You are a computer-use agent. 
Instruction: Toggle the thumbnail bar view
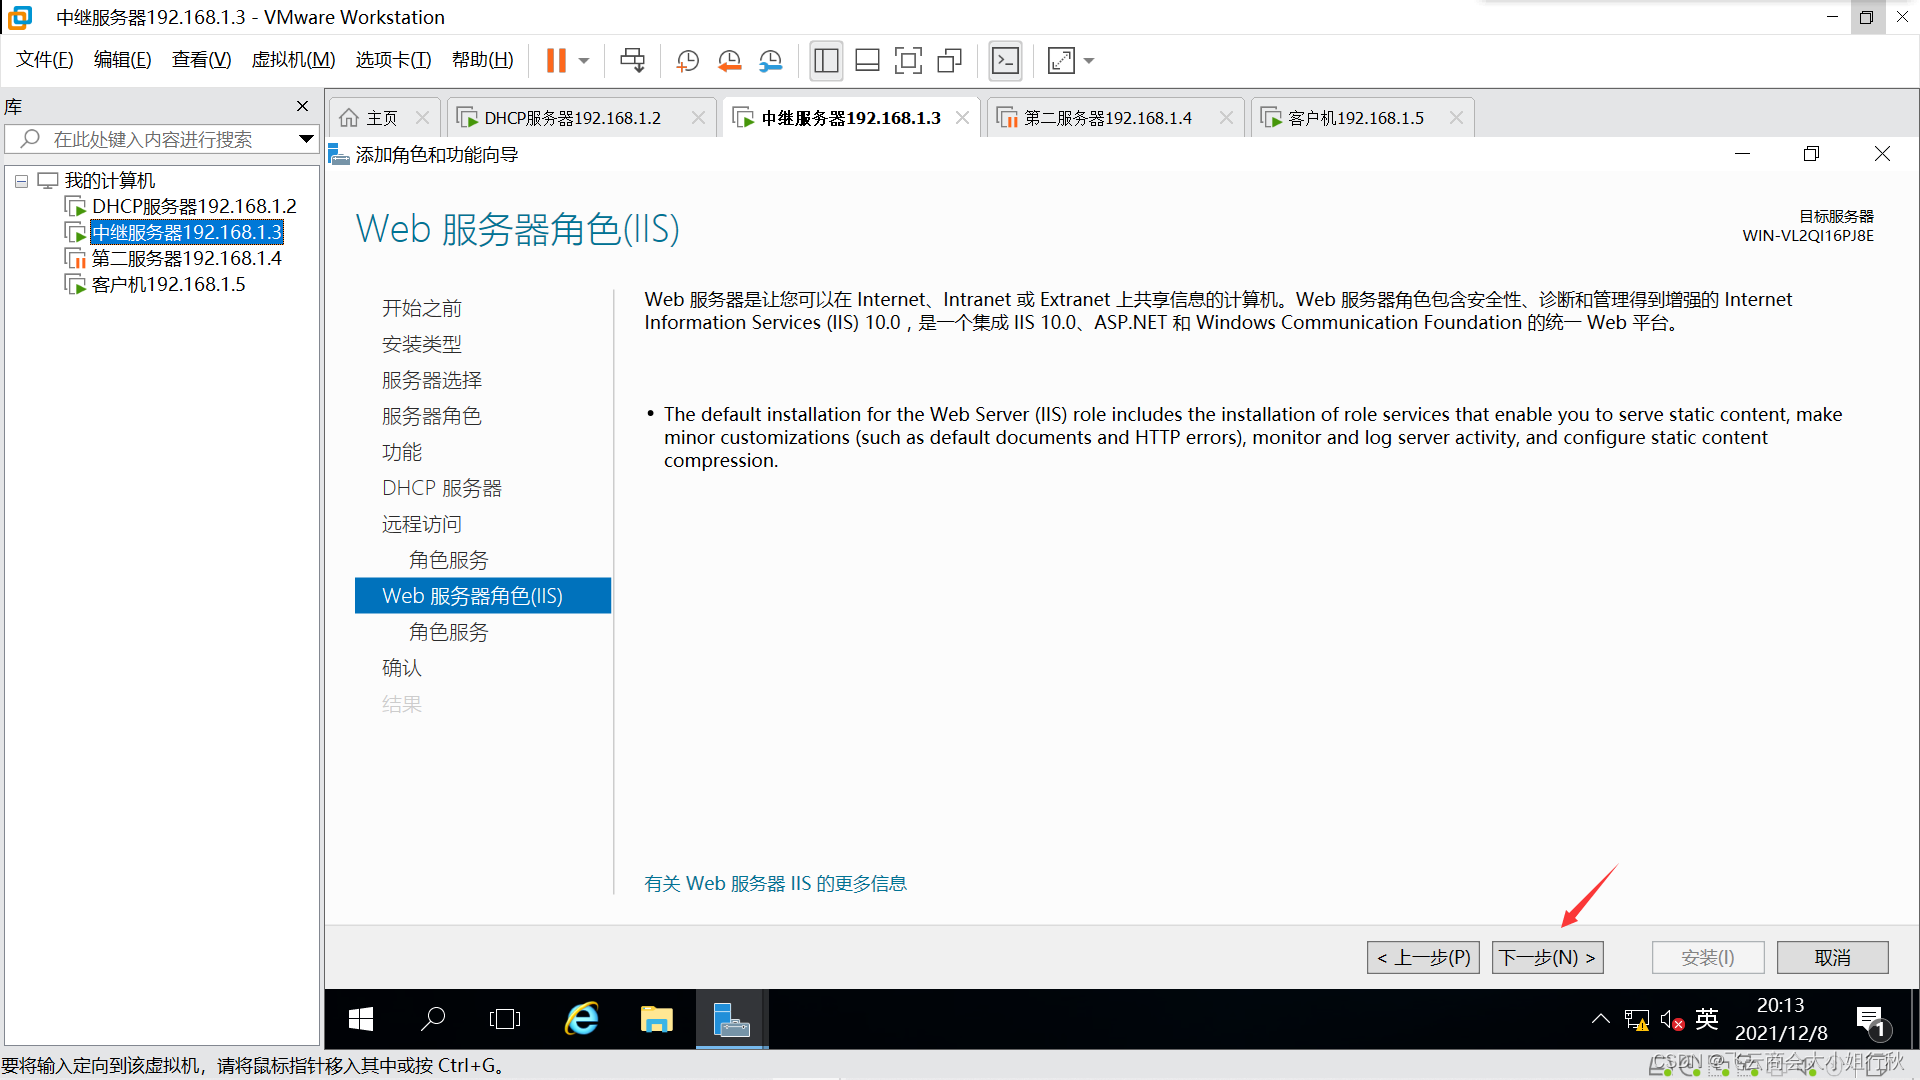click(x=867, y=61)
